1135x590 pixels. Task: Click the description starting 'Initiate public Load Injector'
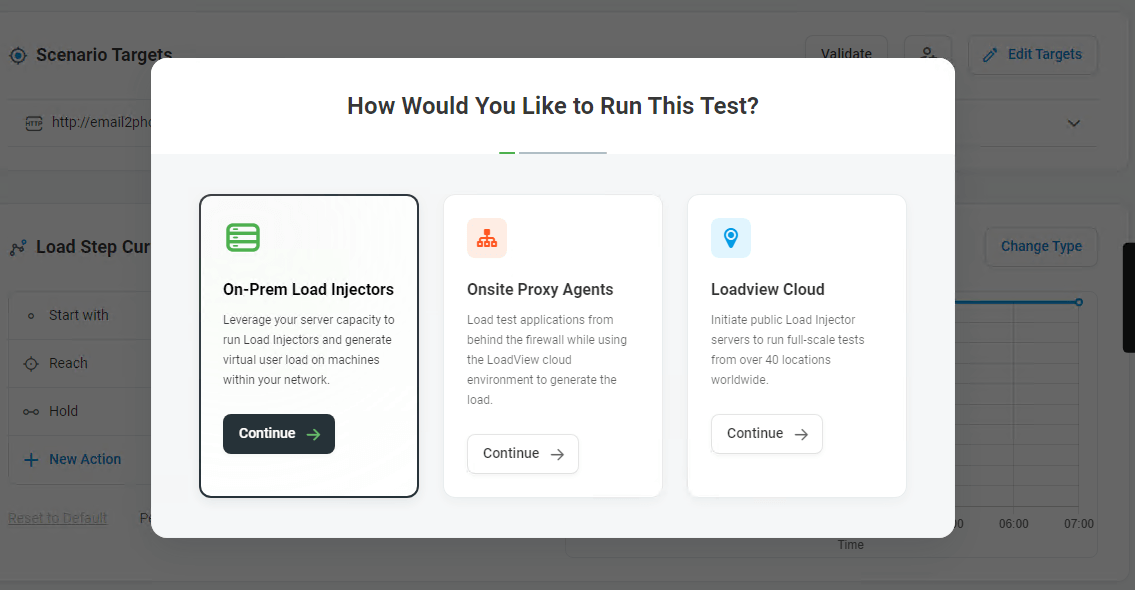(x=788, y=350)
